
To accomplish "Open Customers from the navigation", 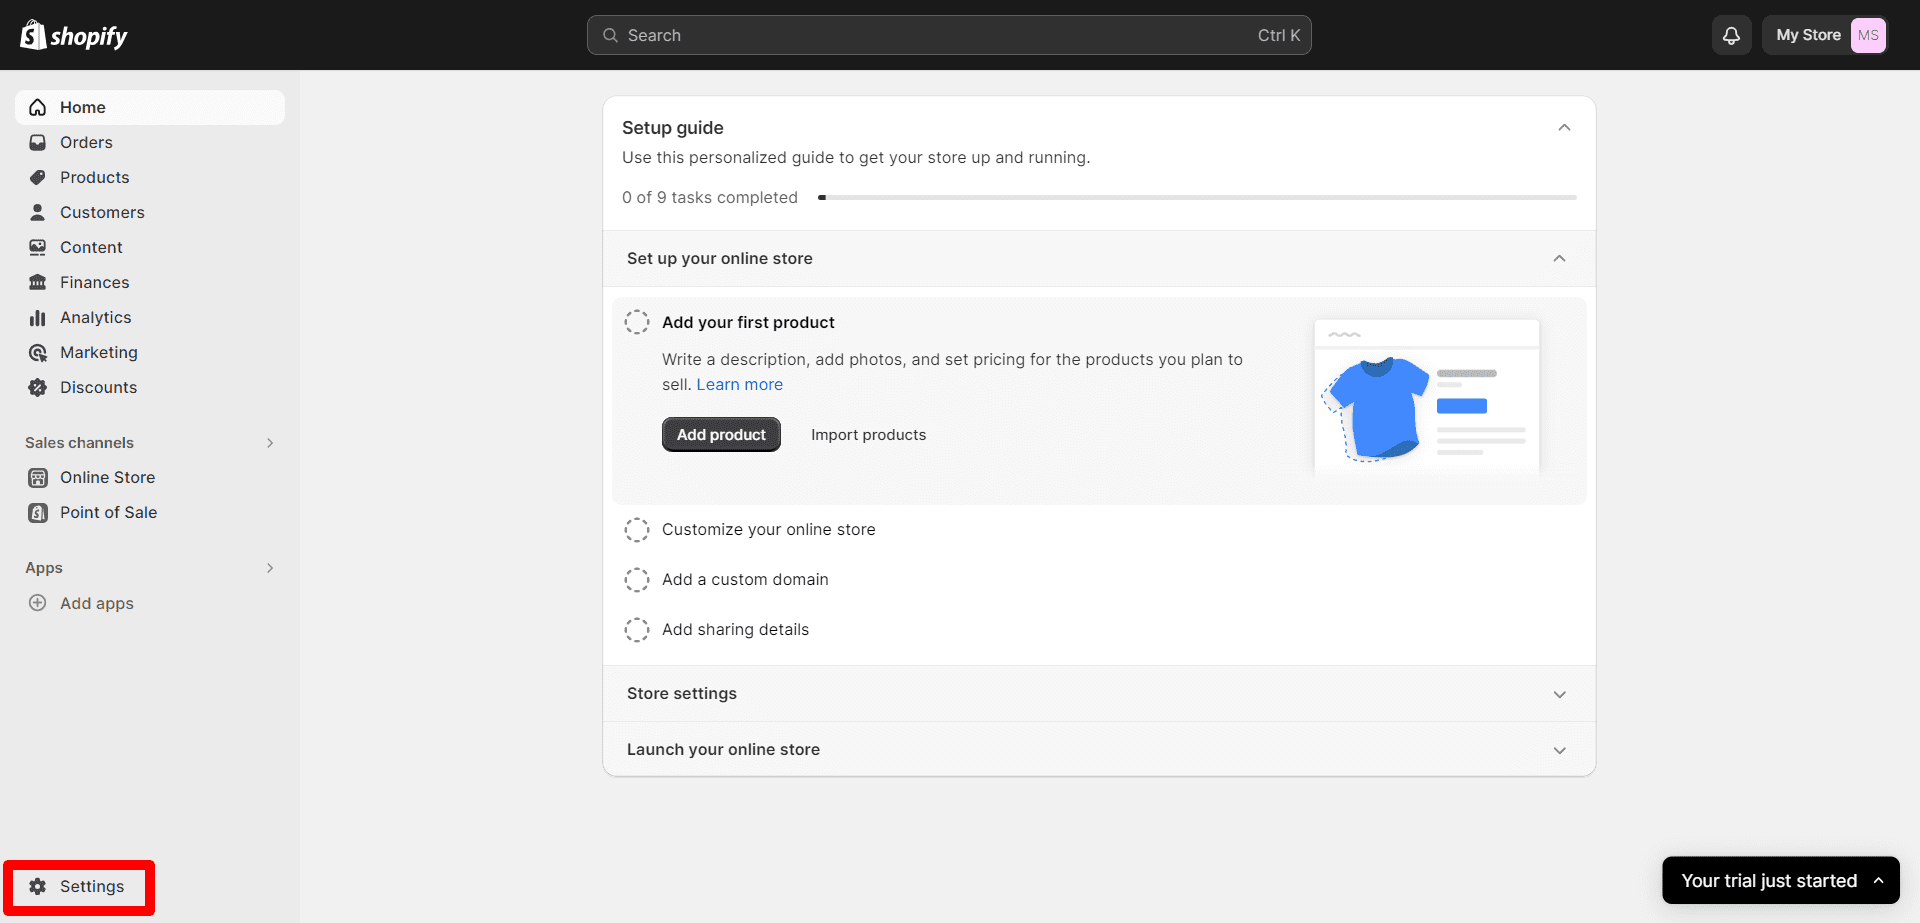I will coord(103,212).
